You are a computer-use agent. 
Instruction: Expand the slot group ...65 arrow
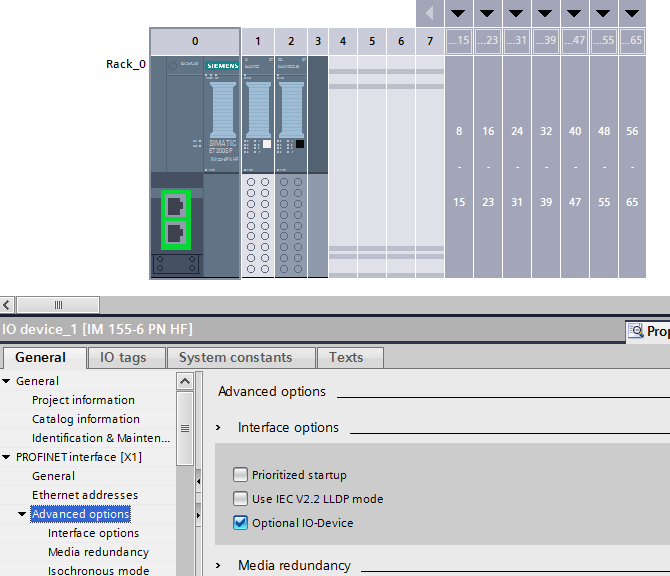point(632,13)
